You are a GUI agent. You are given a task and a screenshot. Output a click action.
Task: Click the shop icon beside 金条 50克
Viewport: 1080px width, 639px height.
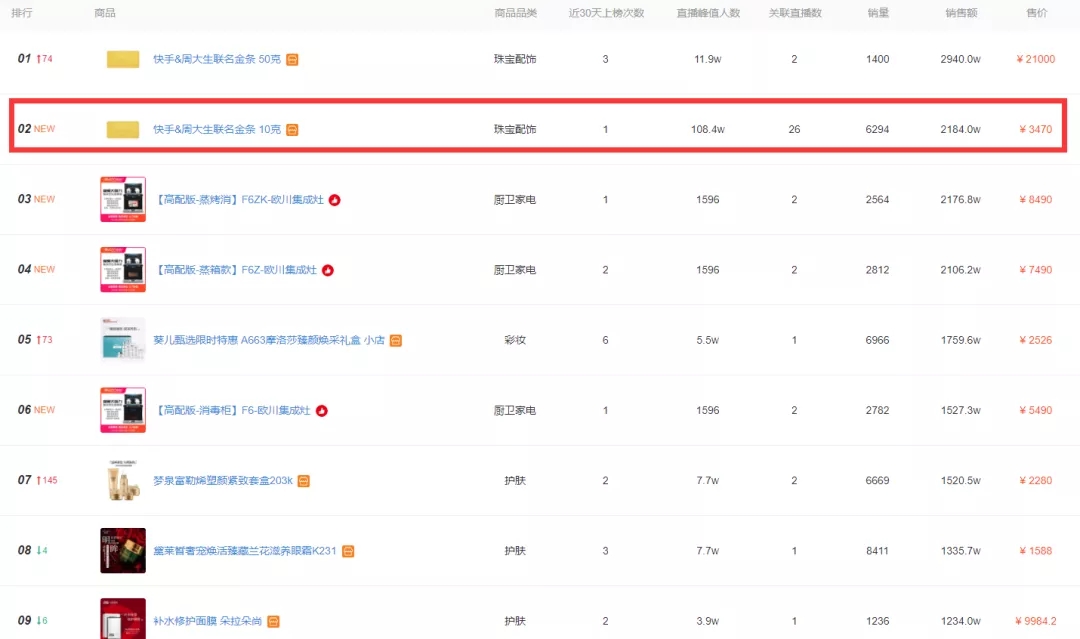tap(291, 59)
